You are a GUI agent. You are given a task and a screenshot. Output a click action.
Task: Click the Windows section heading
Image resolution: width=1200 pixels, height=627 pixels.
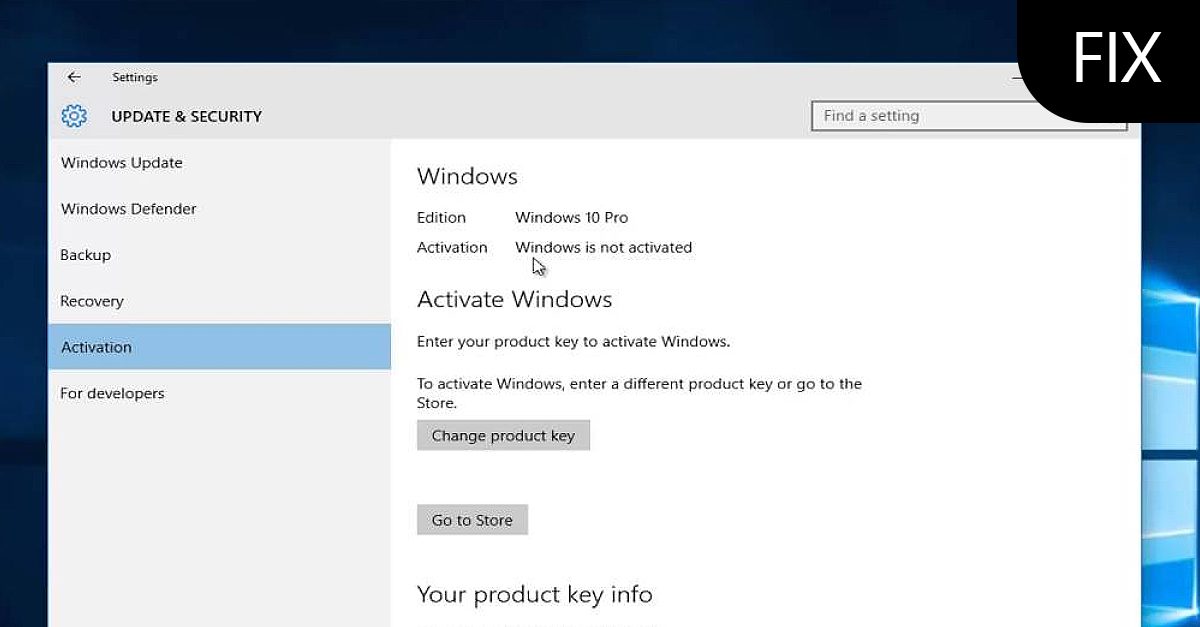click(467, 176)
